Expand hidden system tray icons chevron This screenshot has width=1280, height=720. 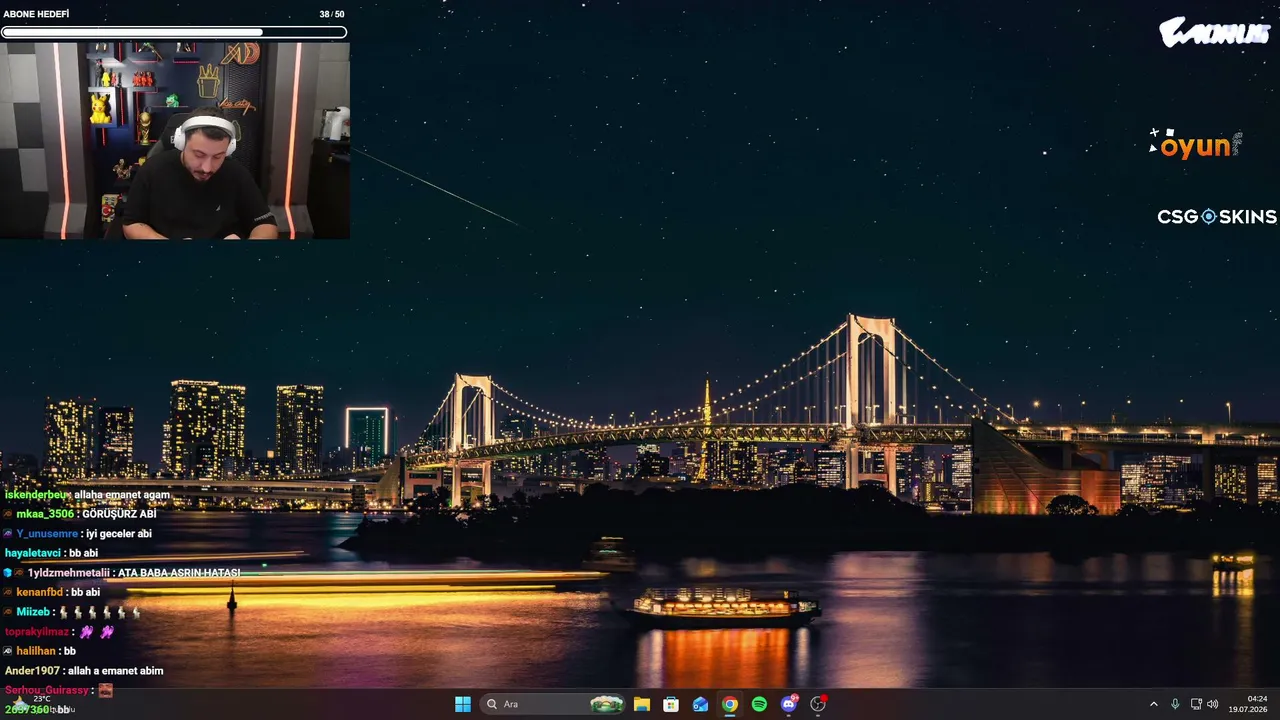coord(1153,704)
